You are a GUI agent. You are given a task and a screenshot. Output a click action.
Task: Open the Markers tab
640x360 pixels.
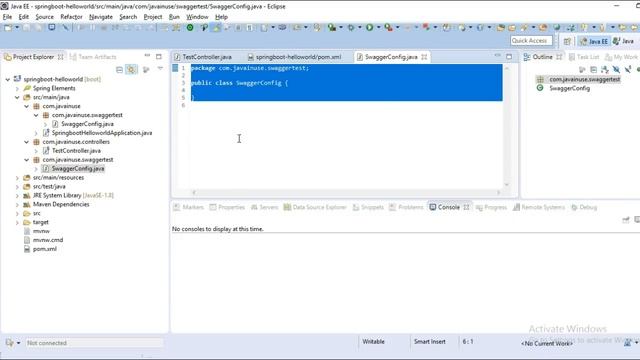(x=189, y=207)
